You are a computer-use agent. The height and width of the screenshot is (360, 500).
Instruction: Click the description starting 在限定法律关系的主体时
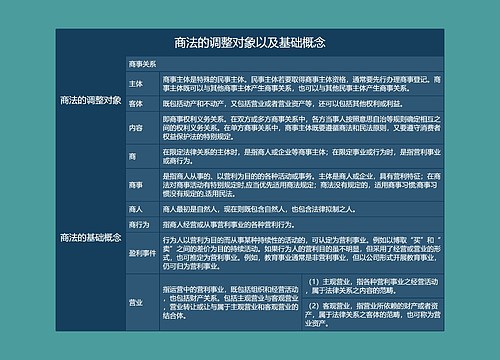[302, 156]
